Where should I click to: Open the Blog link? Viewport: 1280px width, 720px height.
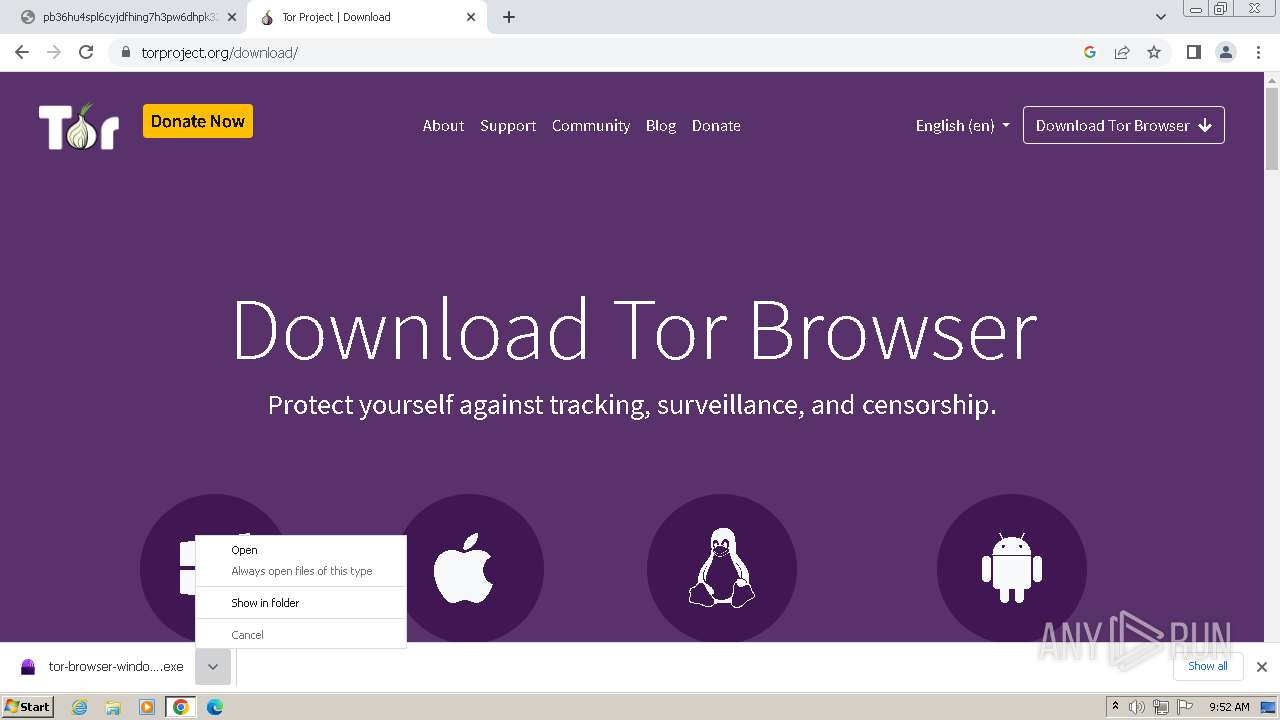[661, 125]
